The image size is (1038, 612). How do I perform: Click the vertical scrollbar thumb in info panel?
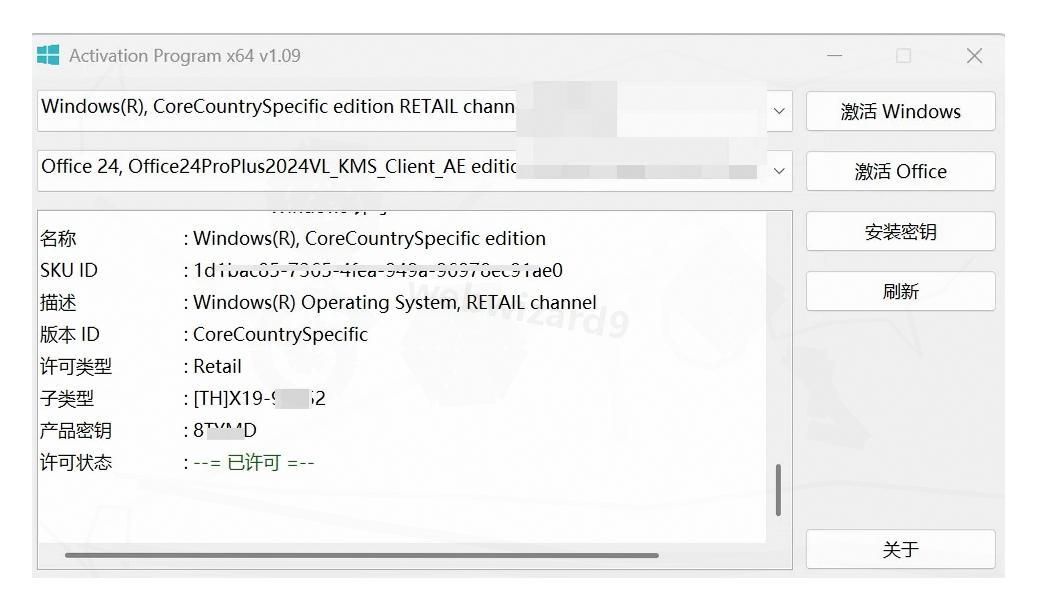778,490
